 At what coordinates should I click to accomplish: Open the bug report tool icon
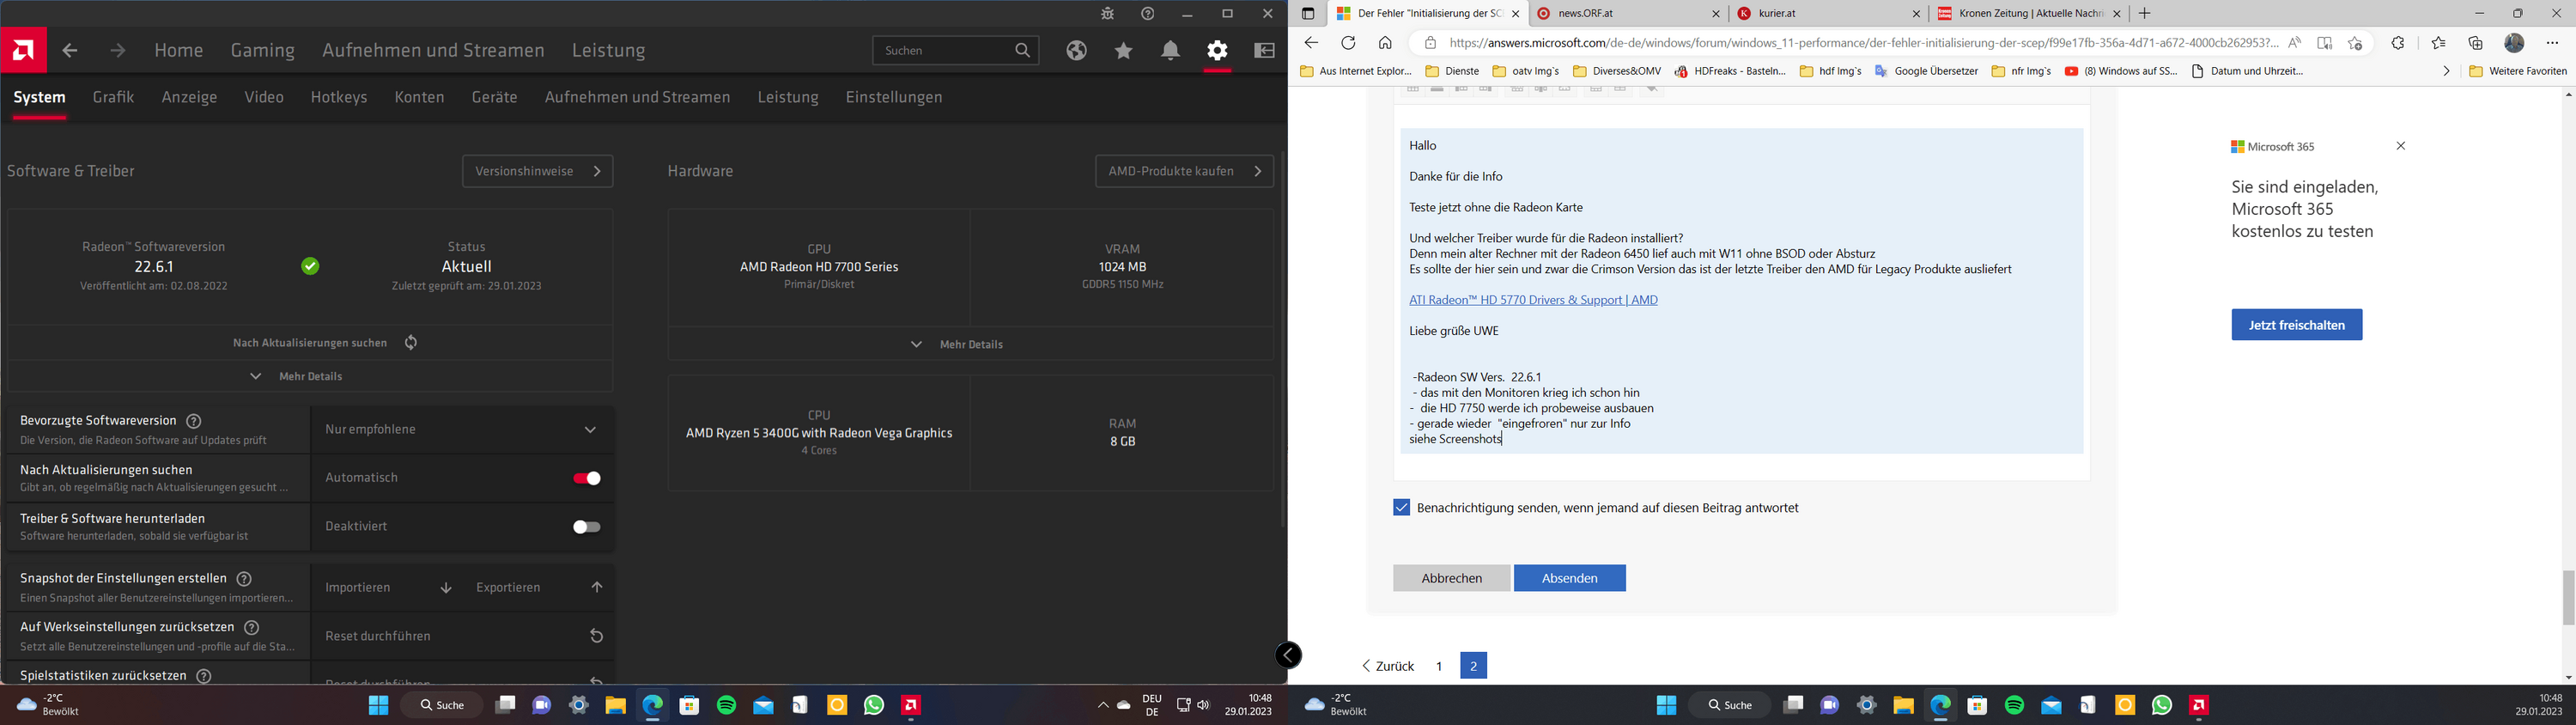click(1107, 14)
